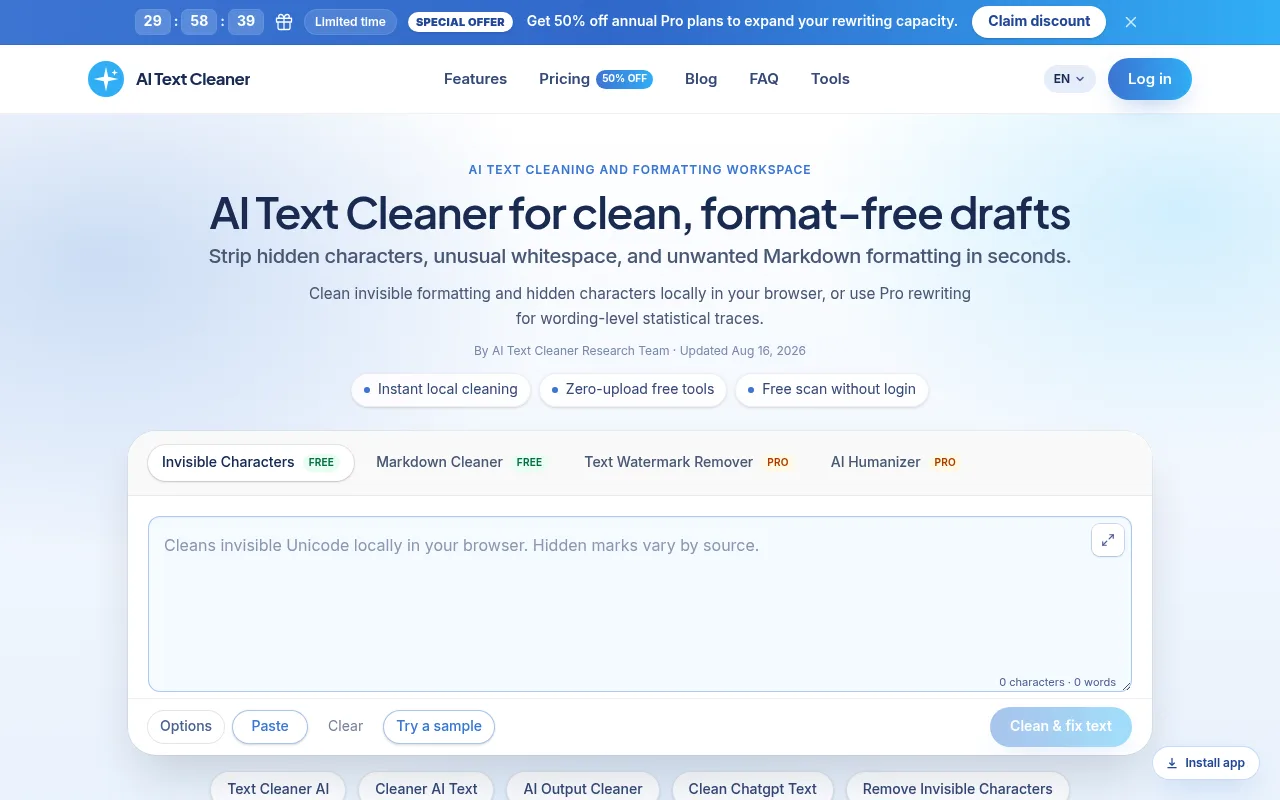Image resolution: width=1280 pixels, height=800 pixels.
Task: Open the Tools menu
Action: 830,79
